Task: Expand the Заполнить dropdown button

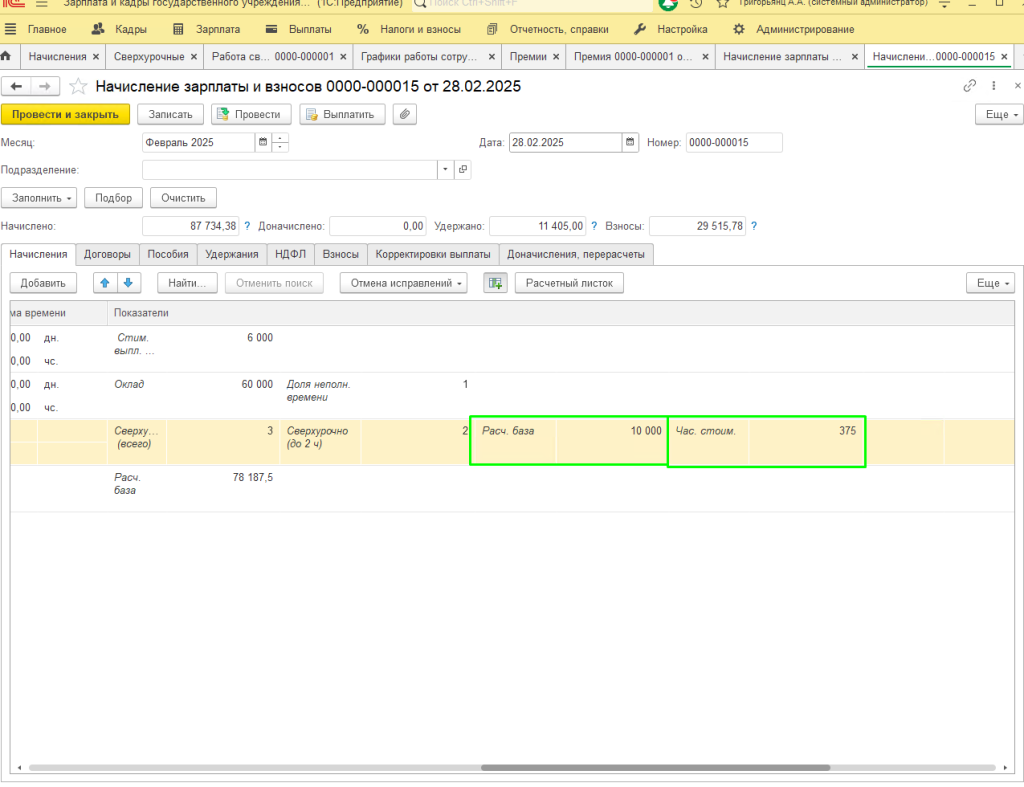Action: (x=39, y=198)
